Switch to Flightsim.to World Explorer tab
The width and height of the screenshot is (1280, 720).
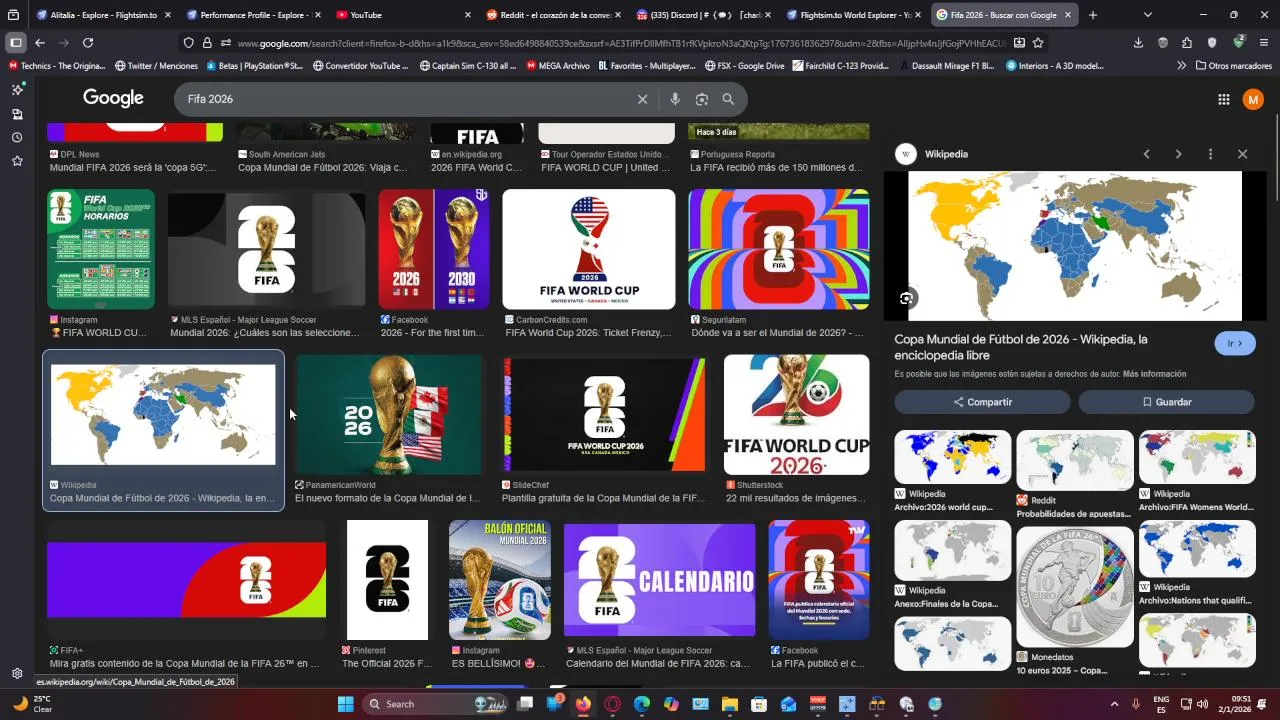[x=853, y=15]
